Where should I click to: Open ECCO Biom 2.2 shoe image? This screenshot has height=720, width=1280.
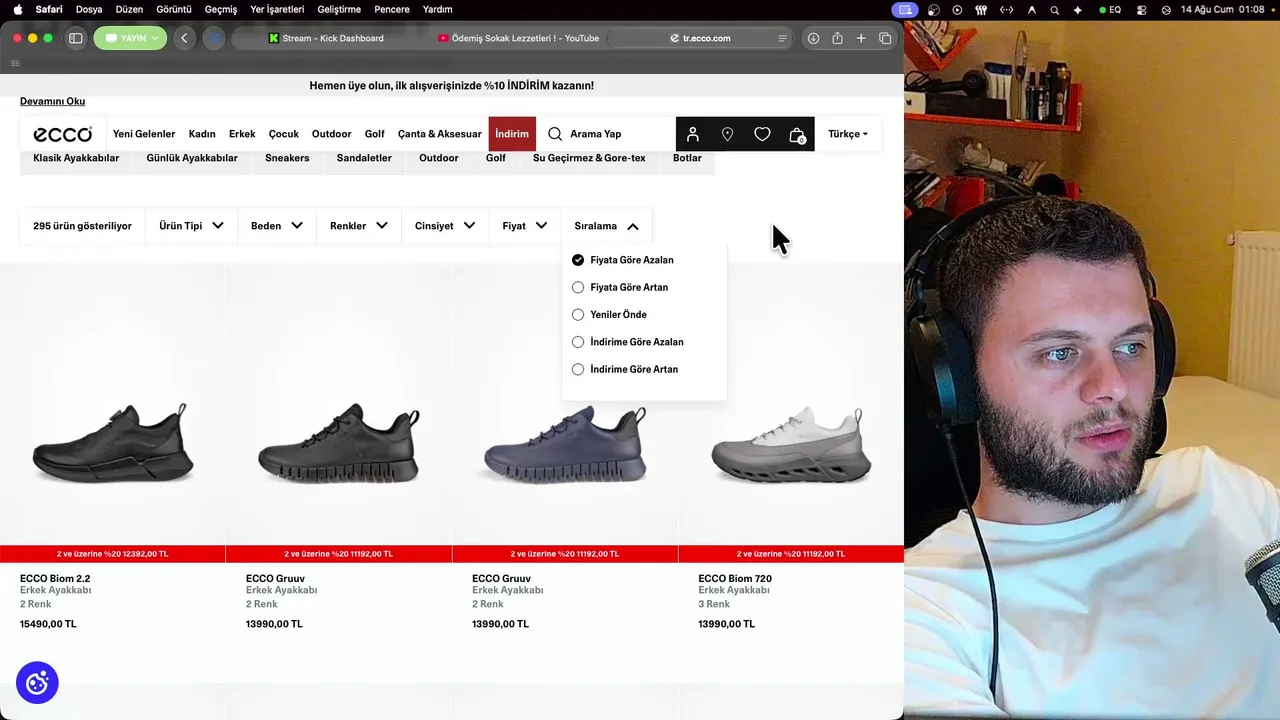pos(113,442)
